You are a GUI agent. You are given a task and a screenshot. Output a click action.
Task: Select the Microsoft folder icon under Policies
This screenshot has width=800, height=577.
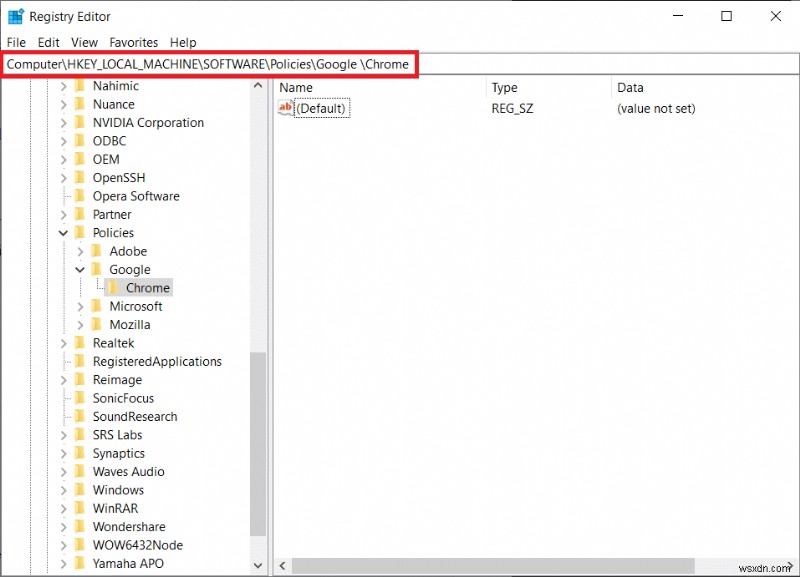tap(98, 306)
